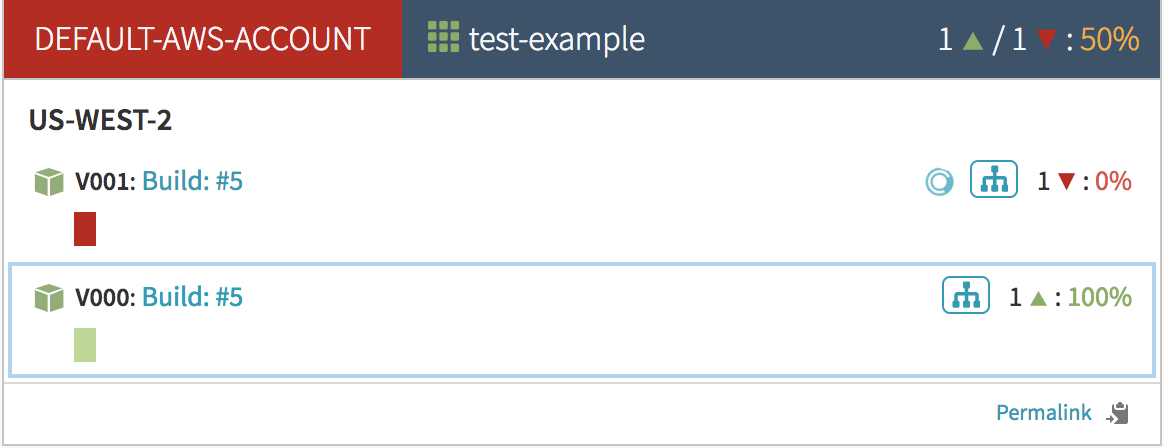Select the V000 server group label
Screen dimensions: 1164x448
104,298
